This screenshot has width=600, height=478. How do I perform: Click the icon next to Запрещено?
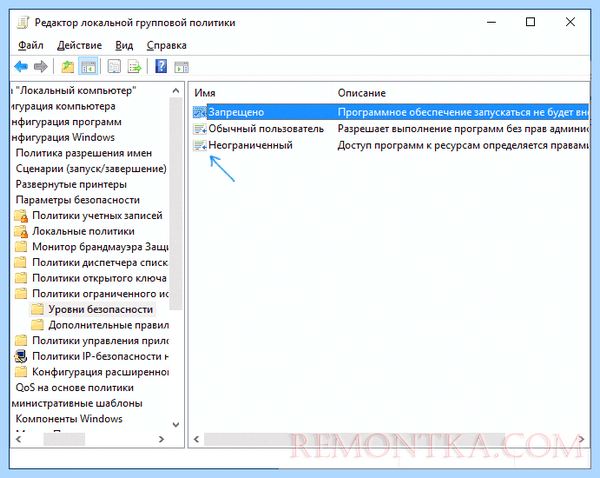click(x=200, y=112)
